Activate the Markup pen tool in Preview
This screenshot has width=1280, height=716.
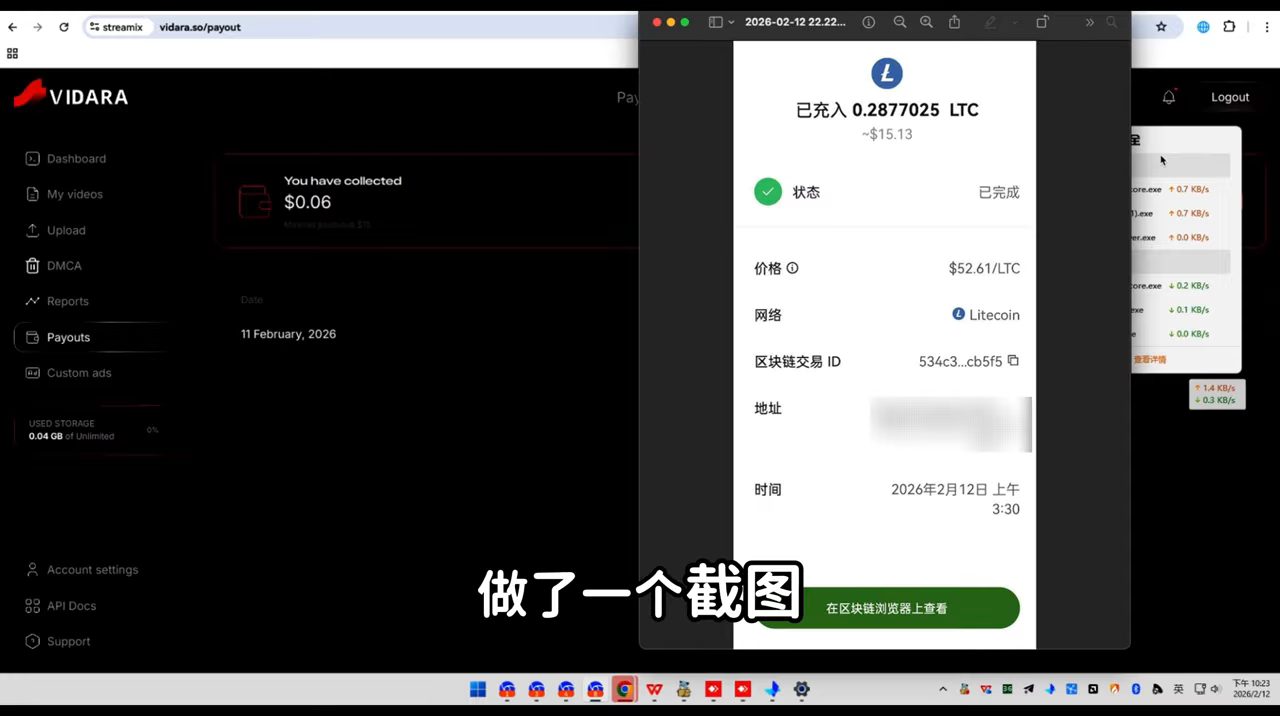990,22
